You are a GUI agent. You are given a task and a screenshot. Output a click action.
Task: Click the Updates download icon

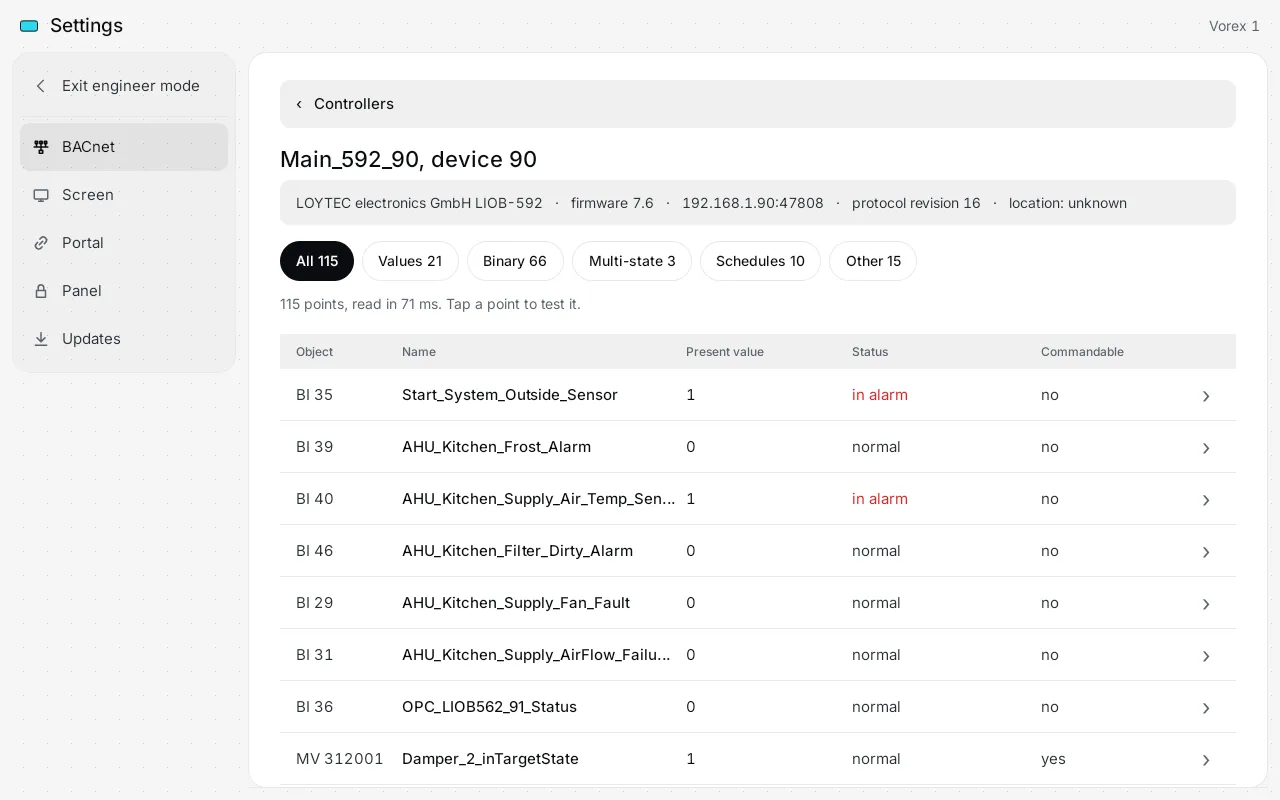(x=41, y=339)
